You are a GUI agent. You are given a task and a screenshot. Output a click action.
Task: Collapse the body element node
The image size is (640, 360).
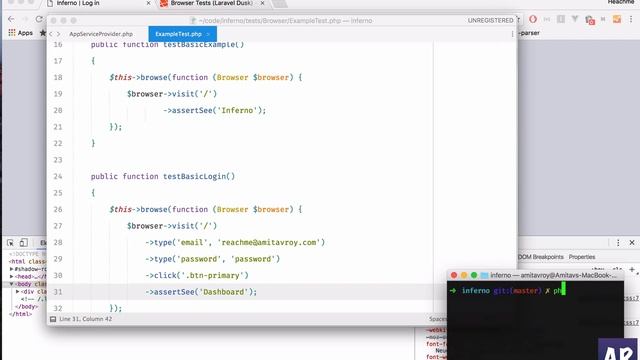coord(11,284)
